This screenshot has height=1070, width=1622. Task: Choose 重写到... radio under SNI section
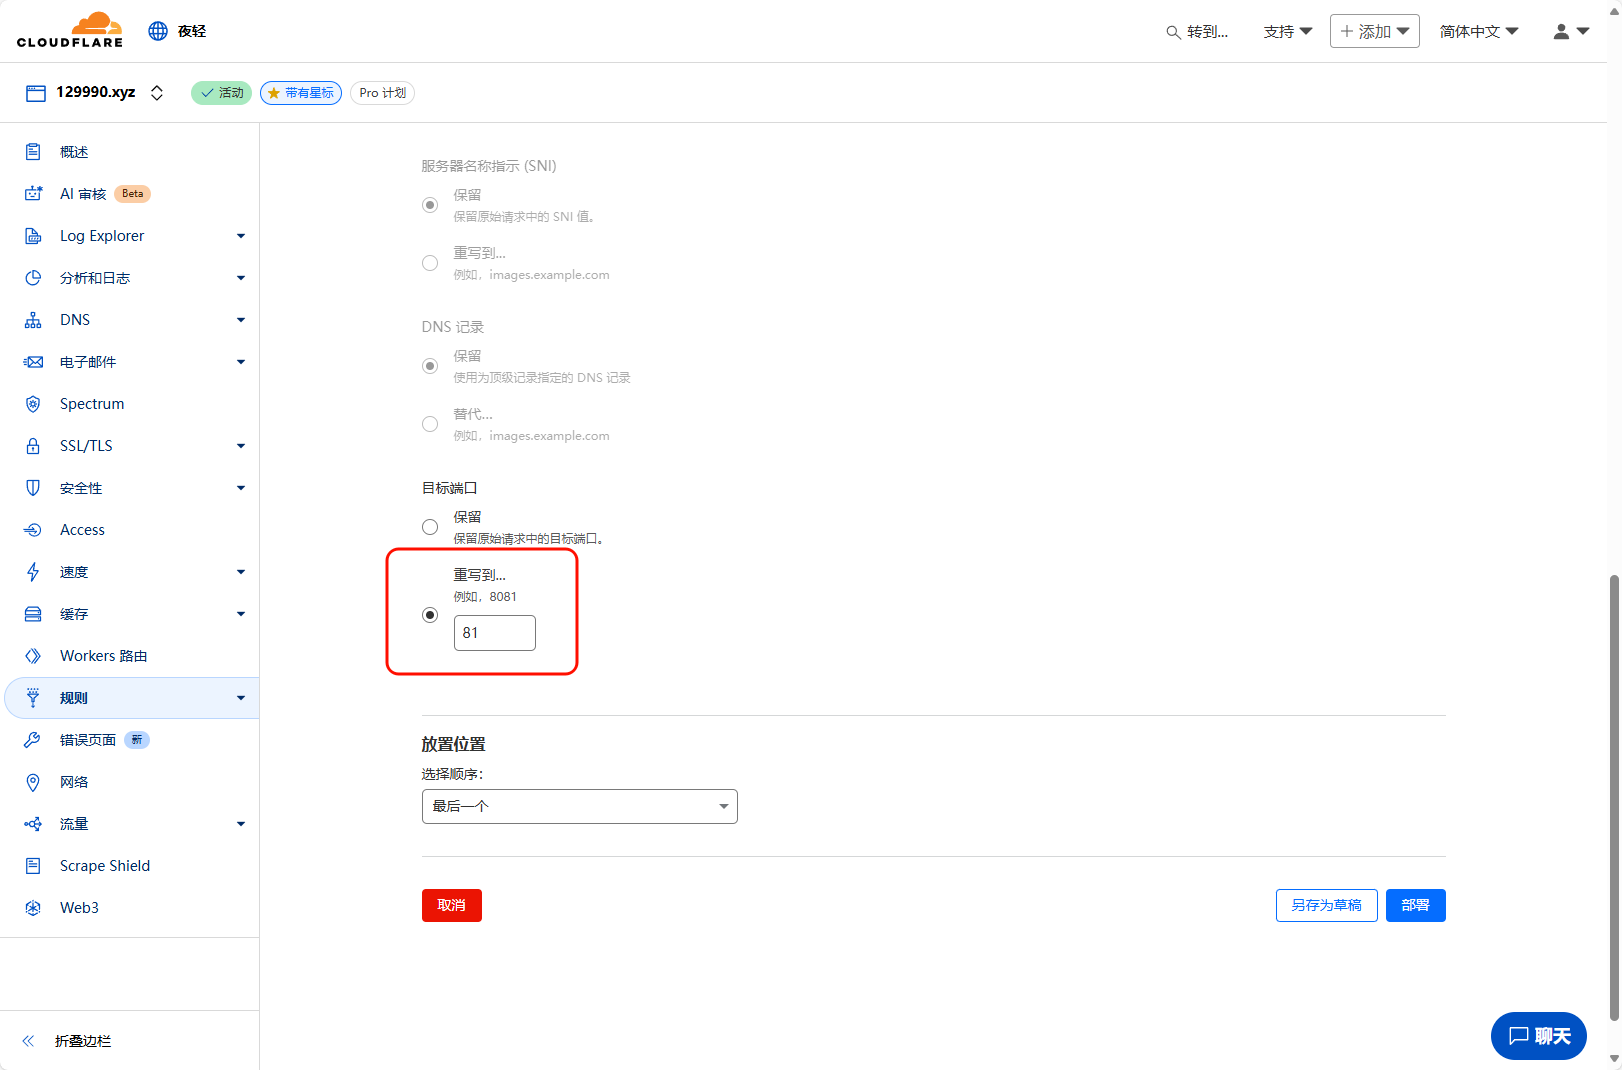[x=430, y=263]
